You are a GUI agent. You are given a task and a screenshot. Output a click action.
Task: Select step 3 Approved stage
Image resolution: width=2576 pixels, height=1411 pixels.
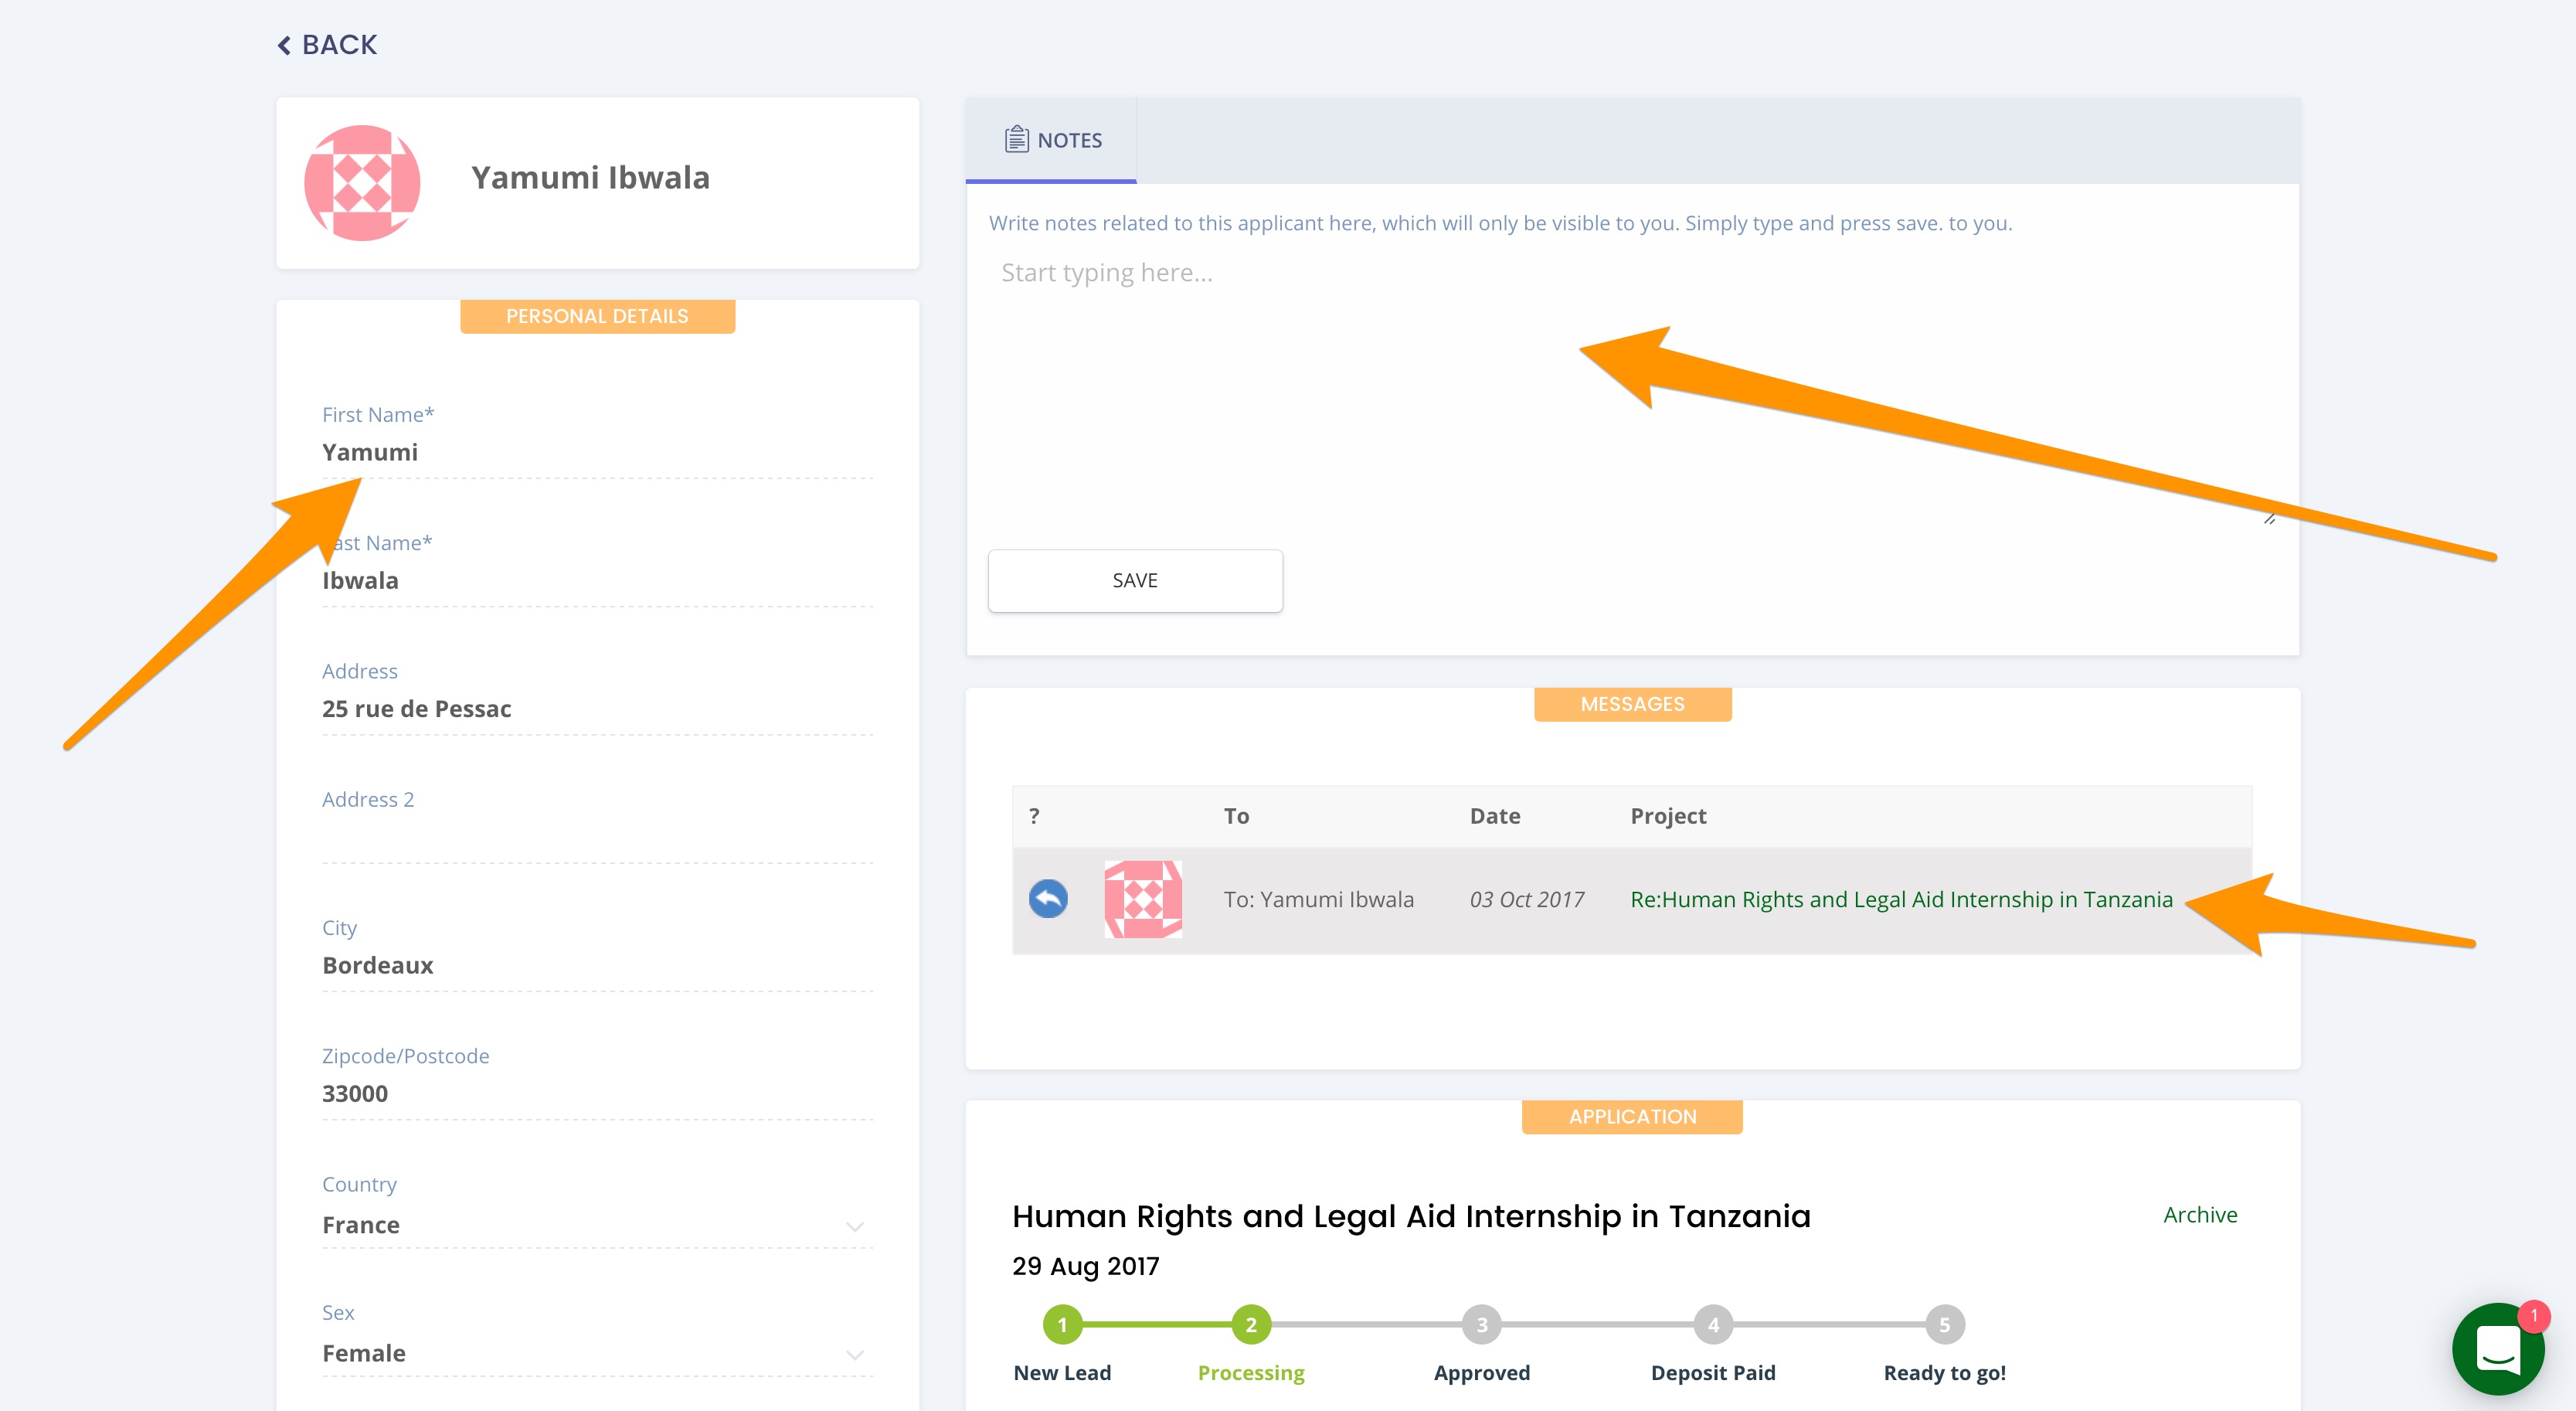click(x=1481, y=1324)
